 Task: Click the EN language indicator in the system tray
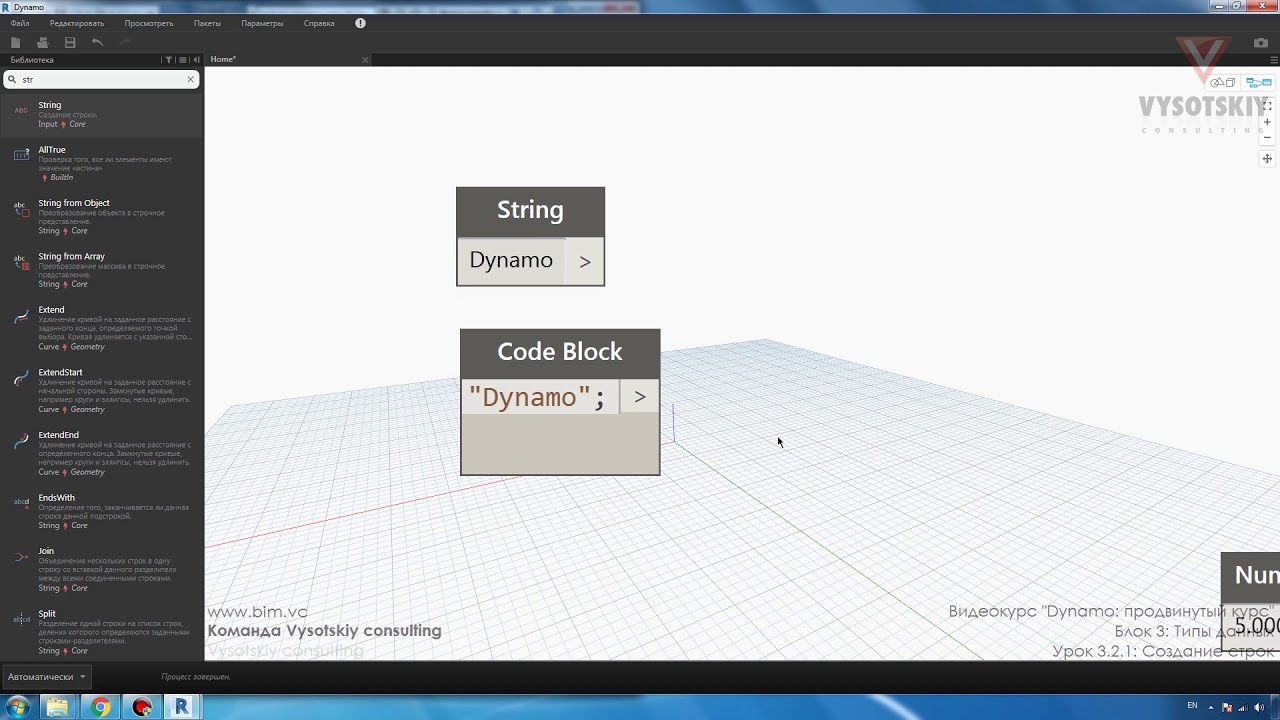tap(1192, 705)
